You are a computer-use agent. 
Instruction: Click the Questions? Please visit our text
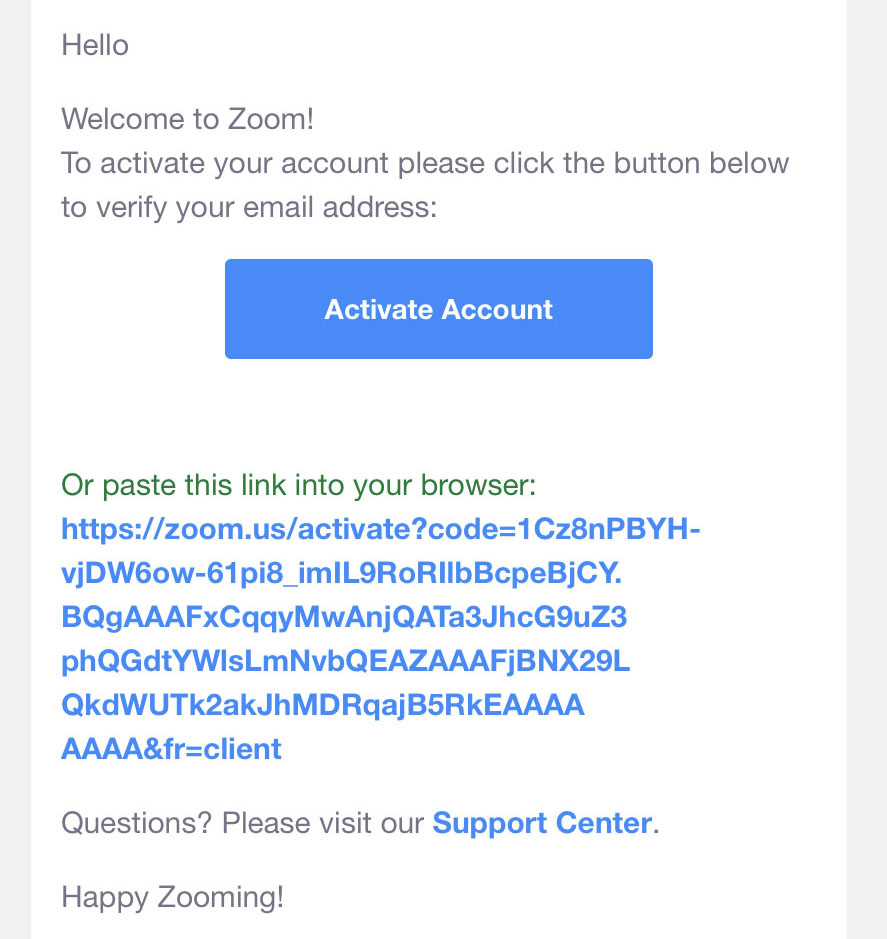pos(243,823)
